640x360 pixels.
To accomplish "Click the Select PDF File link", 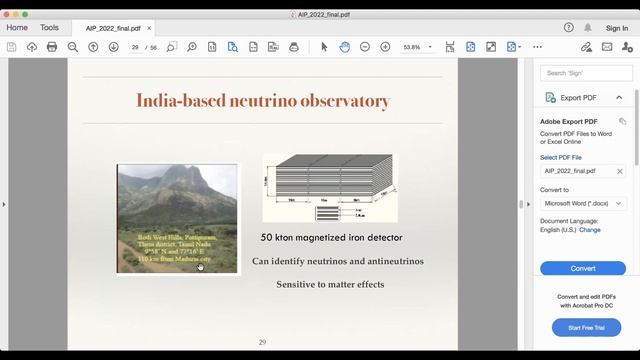I will [561, 157].
